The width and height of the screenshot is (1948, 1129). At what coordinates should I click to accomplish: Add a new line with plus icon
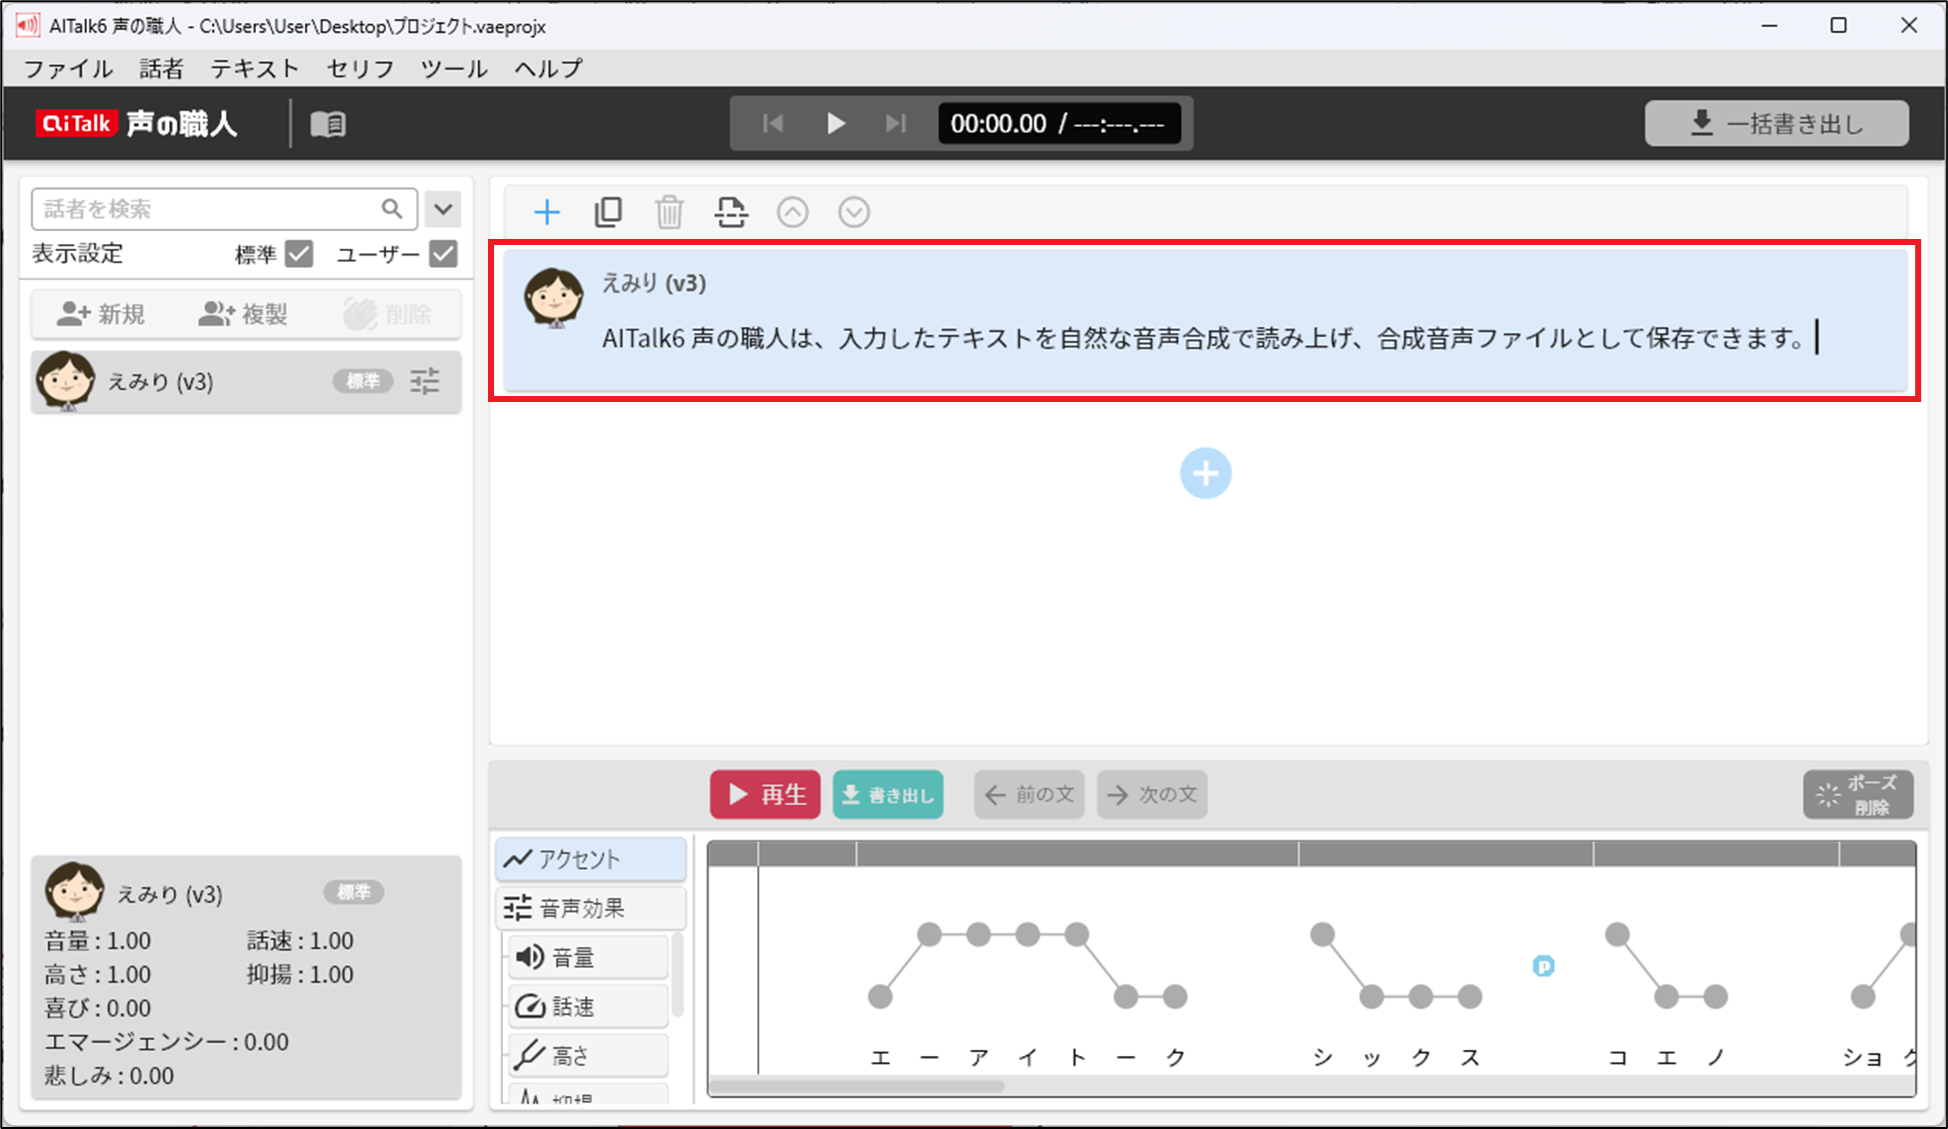547,212
